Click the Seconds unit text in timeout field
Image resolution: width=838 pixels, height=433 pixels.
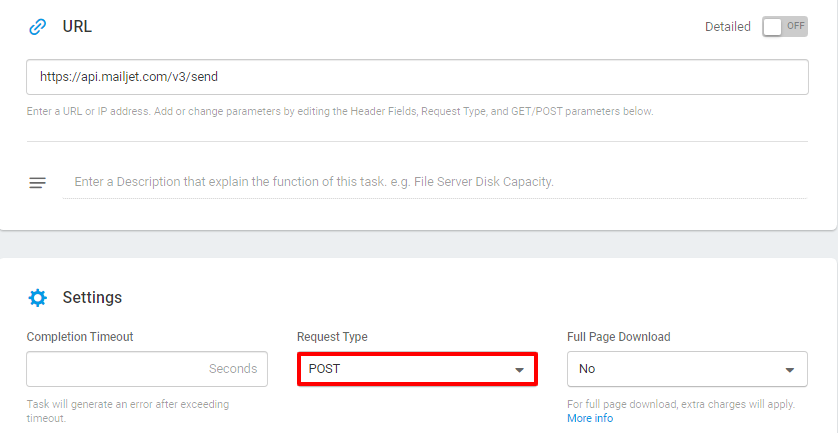233,369
